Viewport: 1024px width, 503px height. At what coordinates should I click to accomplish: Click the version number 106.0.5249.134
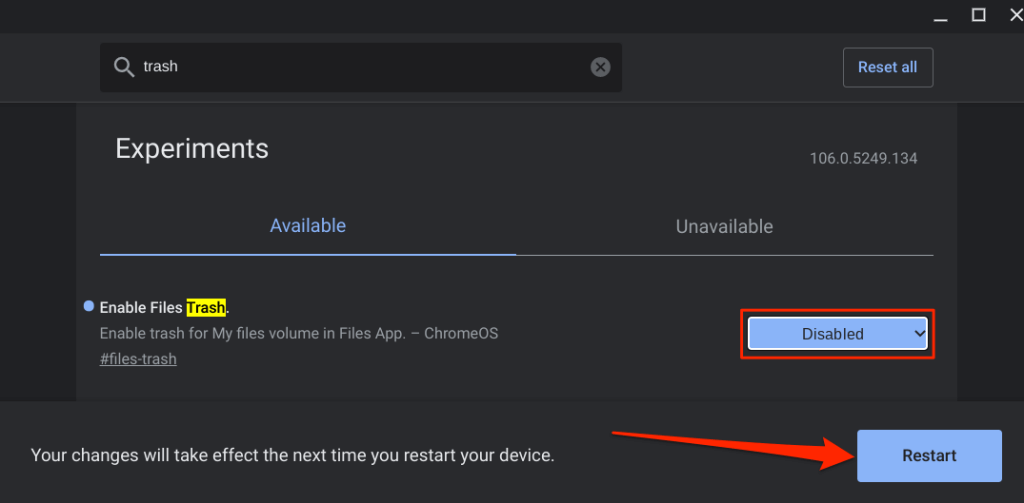[863, 159]
